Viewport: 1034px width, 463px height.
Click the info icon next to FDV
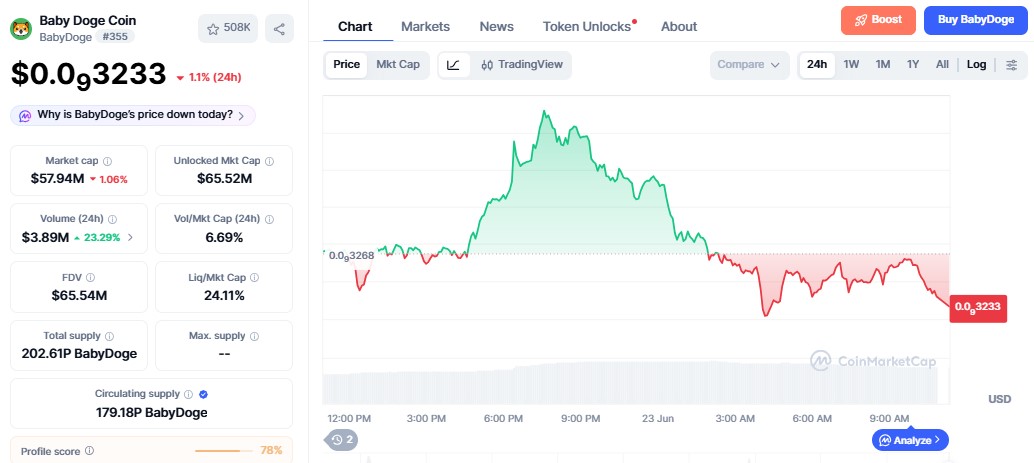[x=90, y=278]
